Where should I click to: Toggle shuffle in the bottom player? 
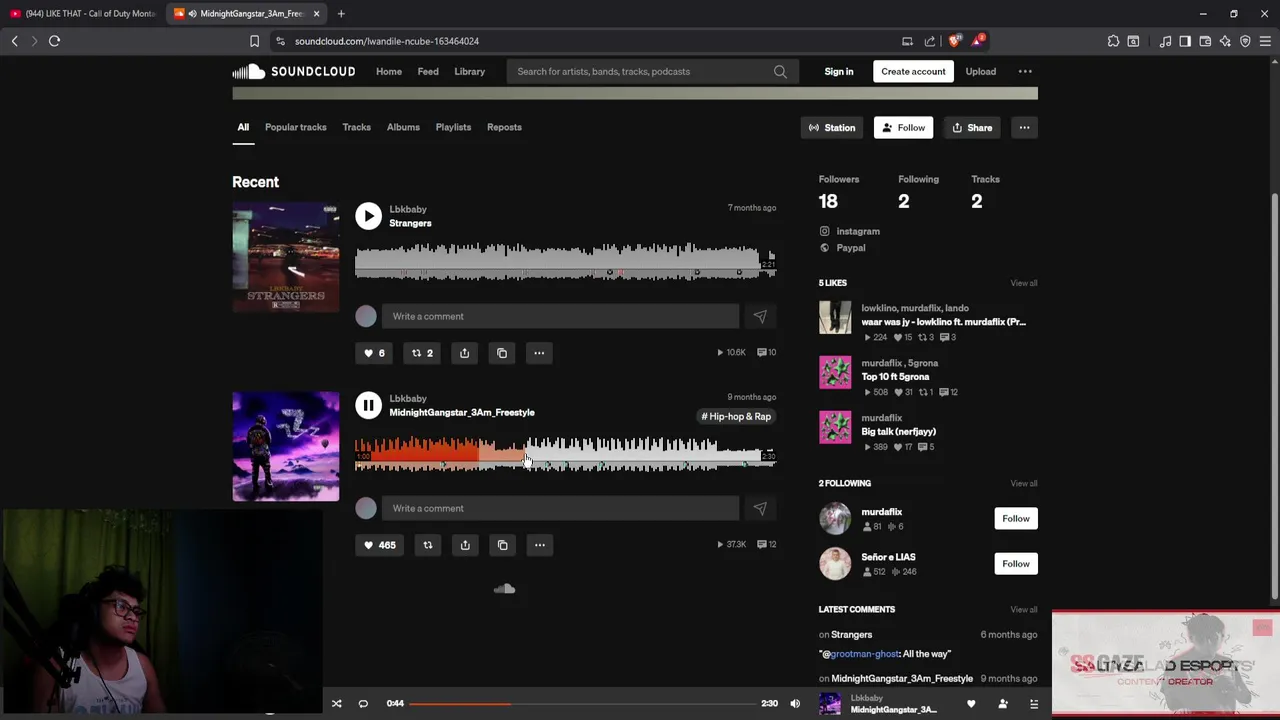coord(336,704)
